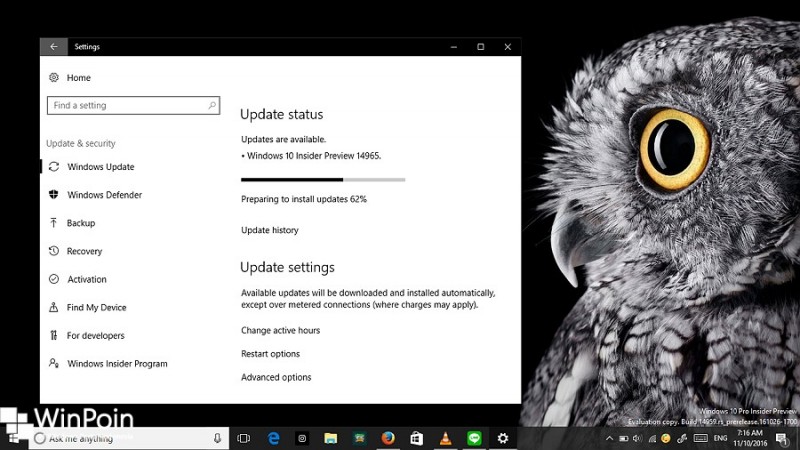The height and width of the screenshot is (450, 800).
Task: Open the network tray icon
Action: point(652,438)
